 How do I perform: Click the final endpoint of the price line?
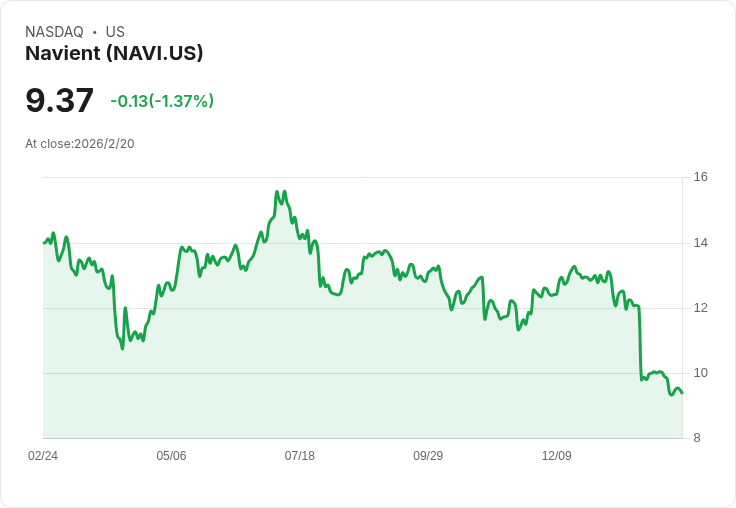[x=682, y=393]
